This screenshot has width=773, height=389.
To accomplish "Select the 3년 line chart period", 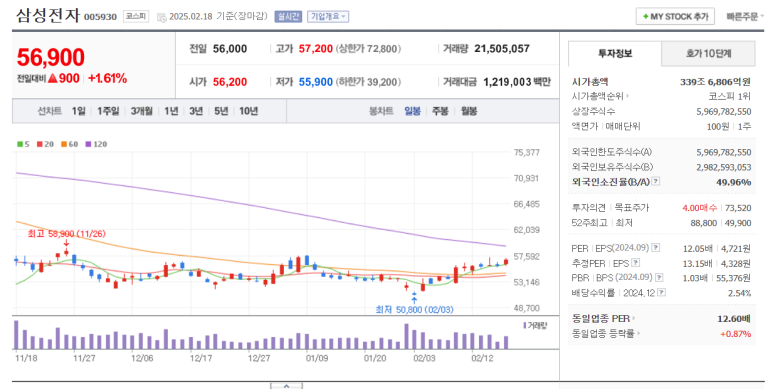I will (196, 111).
